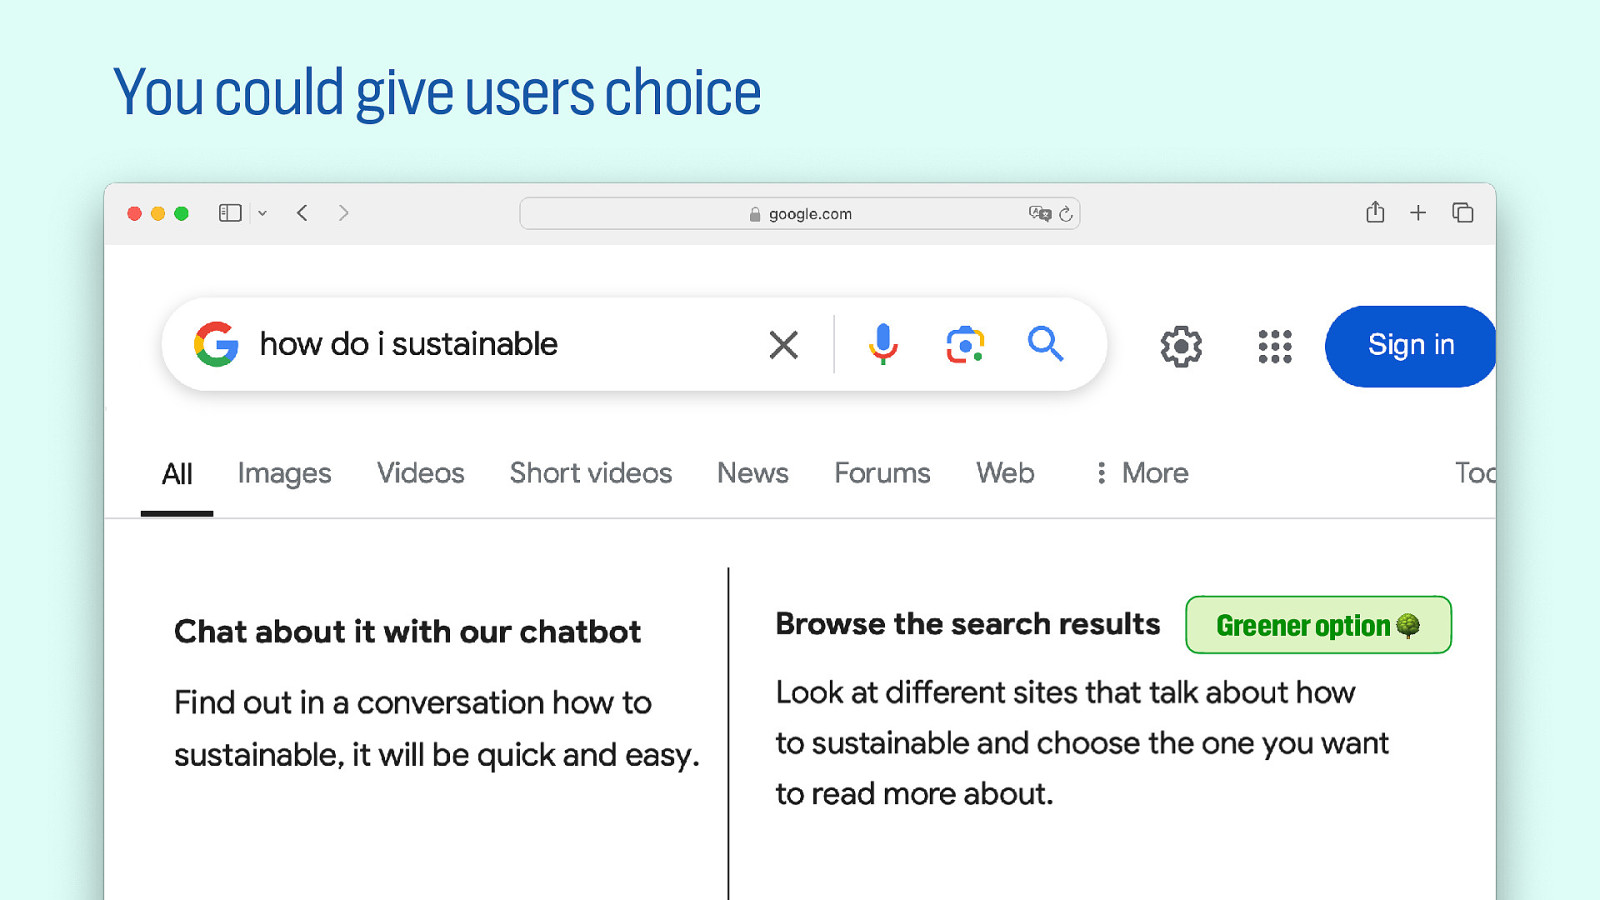Switch to the Videos tab
This screenshot has width=1600, height=900.
point(420,473)
